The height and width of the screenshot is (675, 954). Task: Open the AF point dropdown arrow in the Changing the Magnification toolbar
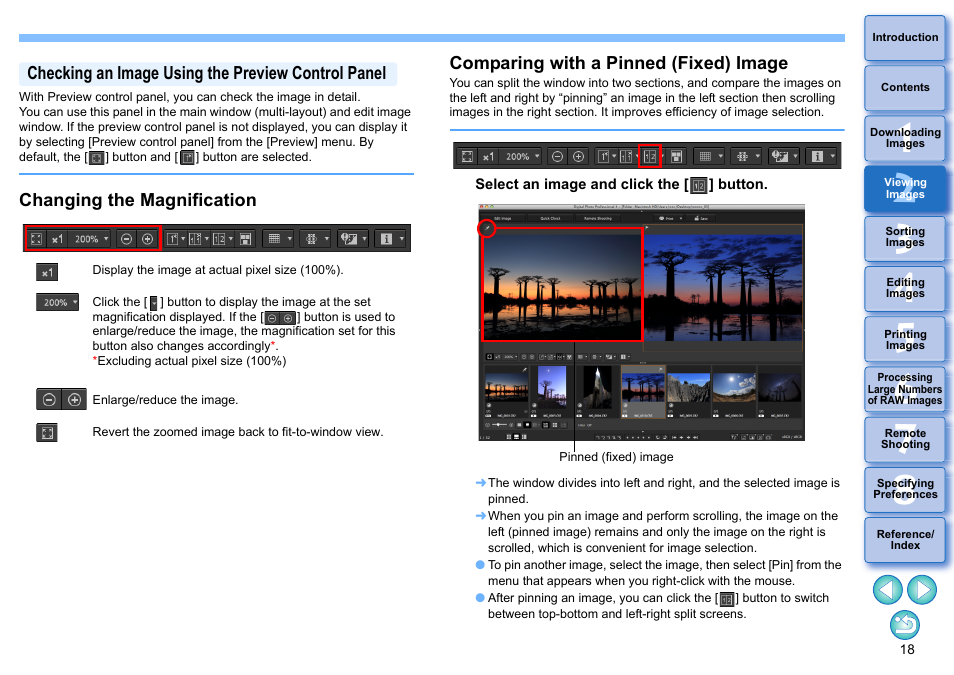(x=327, y=239)
